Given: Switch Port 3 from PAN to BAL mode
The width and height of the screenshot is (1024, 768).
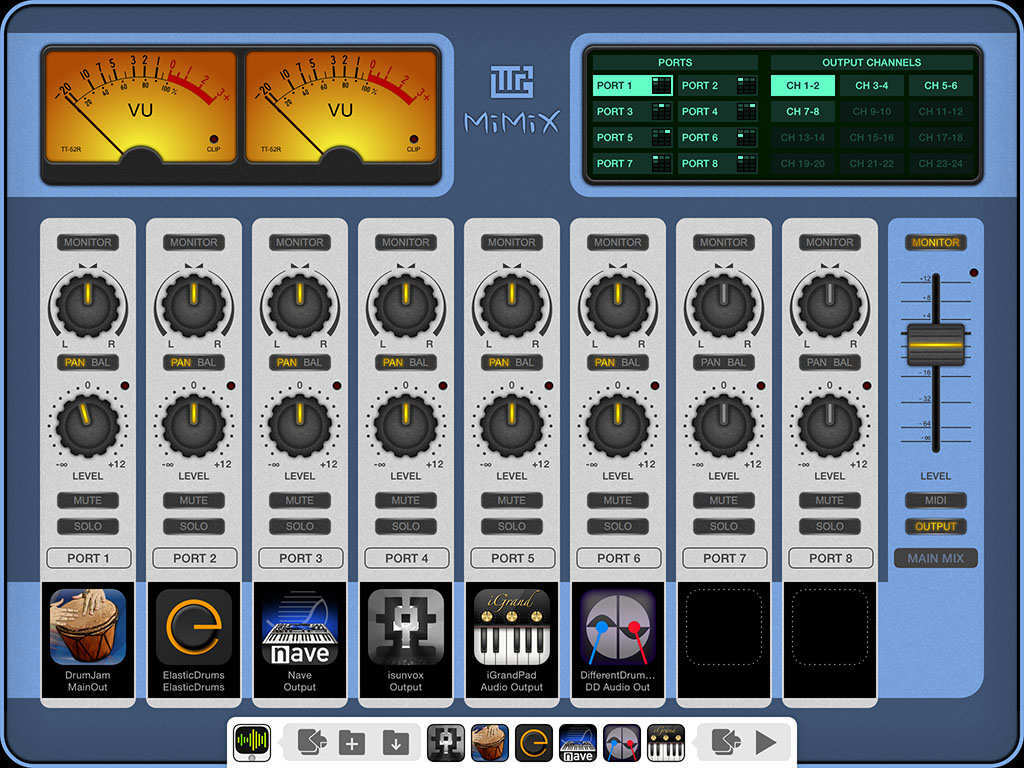Looking at the screenshot, I should coord(312,362).
